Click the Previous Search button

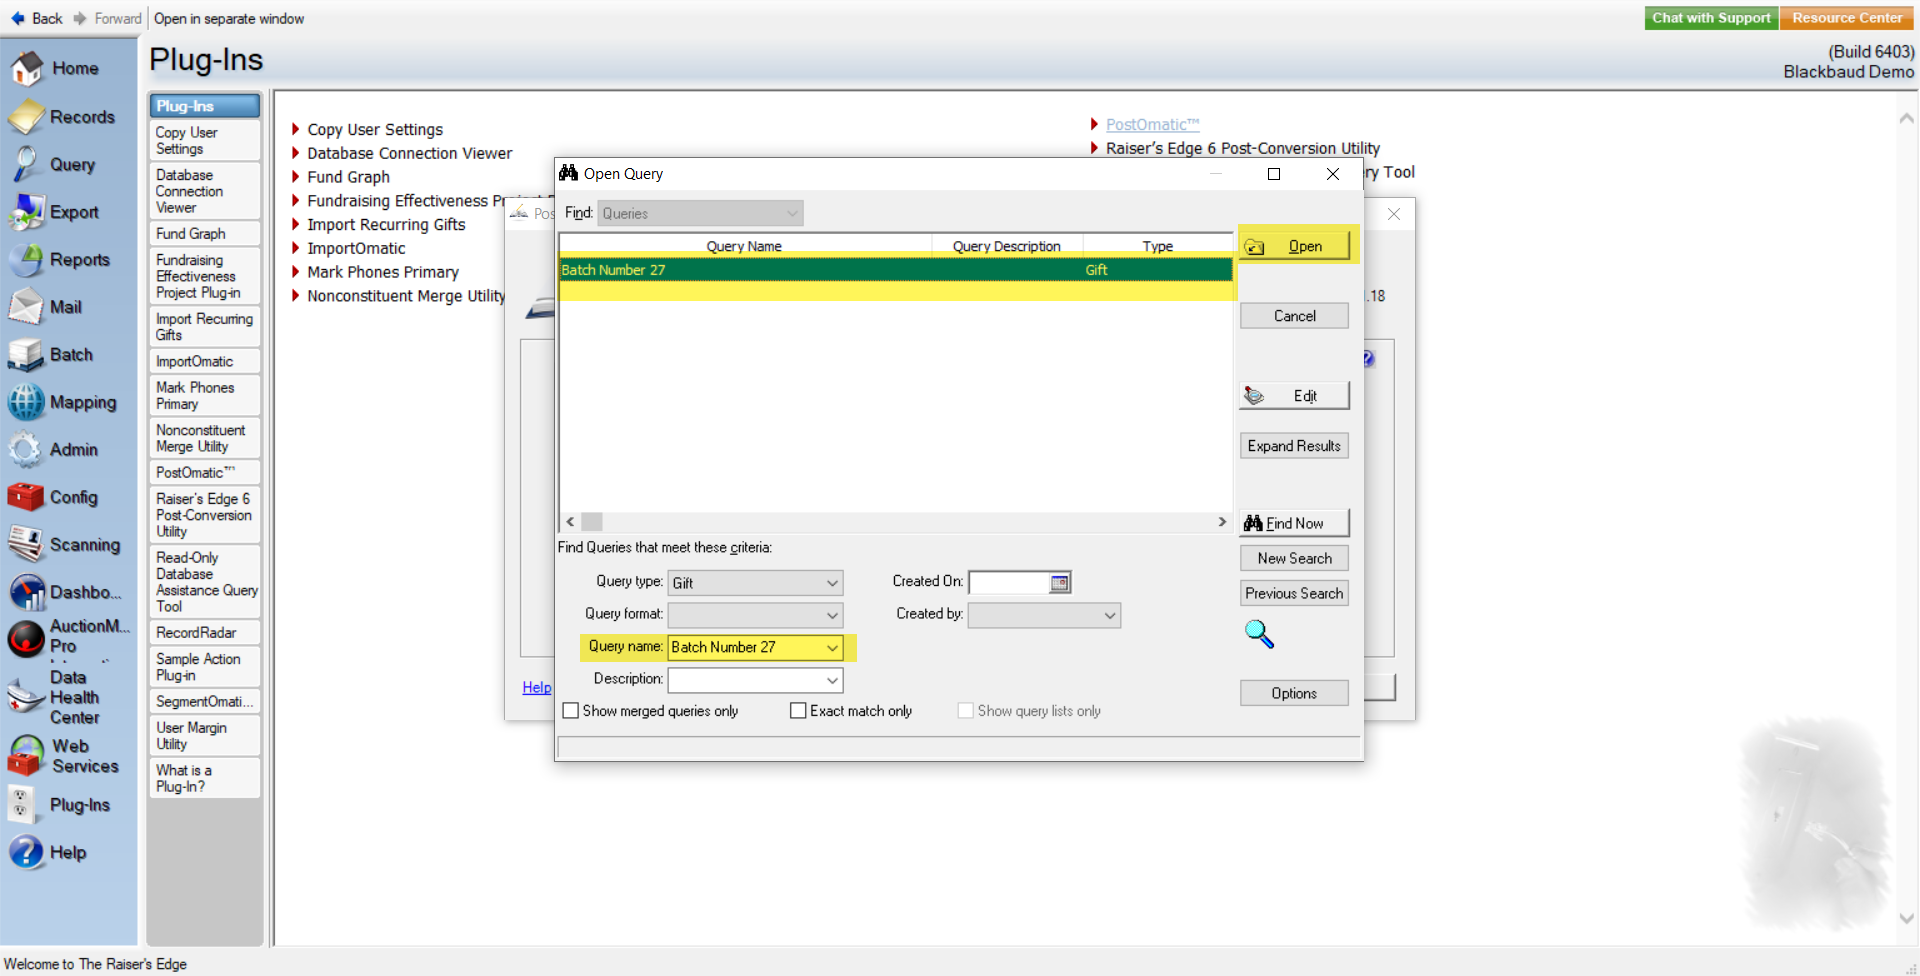click(x=1294, y=593)
